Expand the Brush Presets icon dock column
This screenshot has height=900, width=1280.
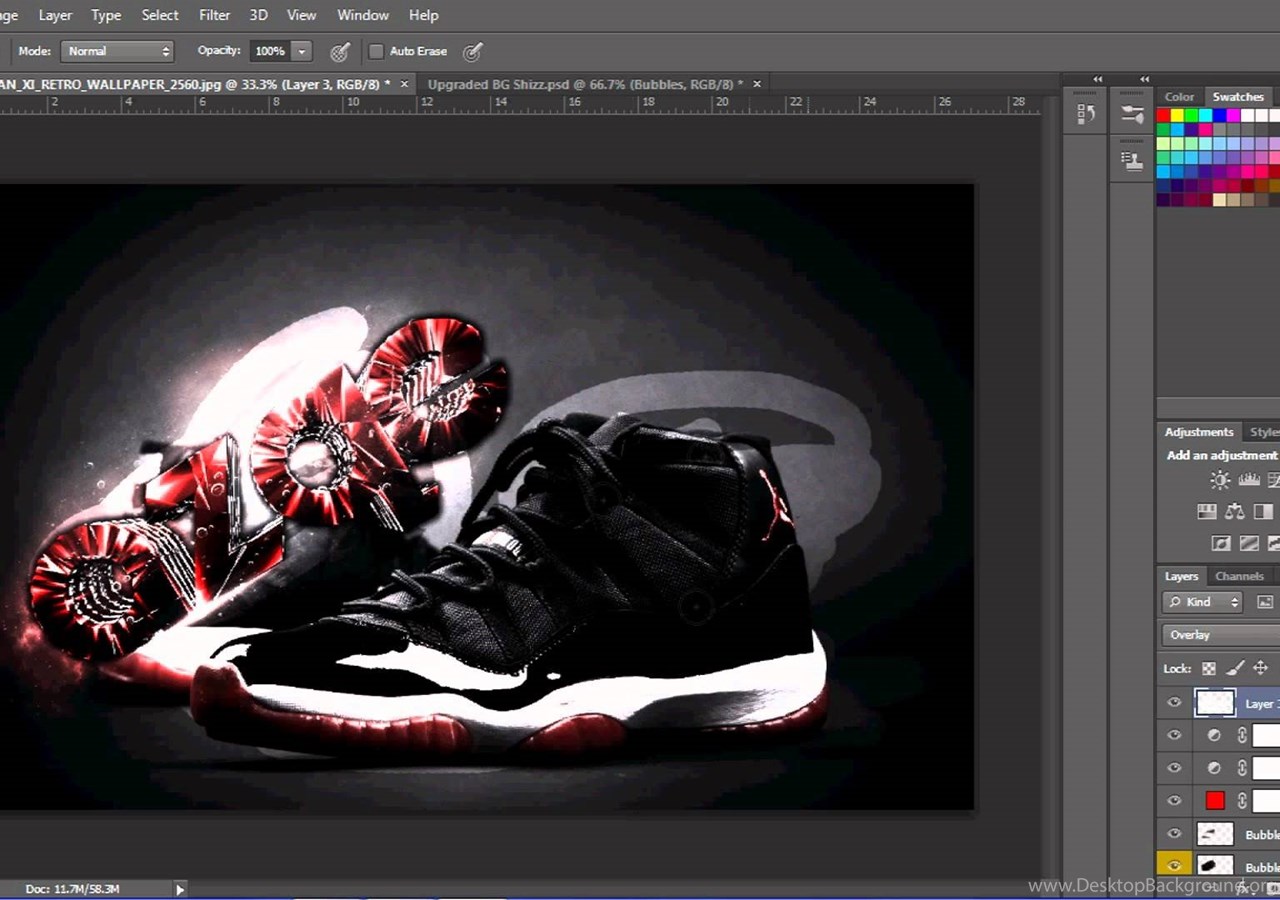pos(1144,79)
